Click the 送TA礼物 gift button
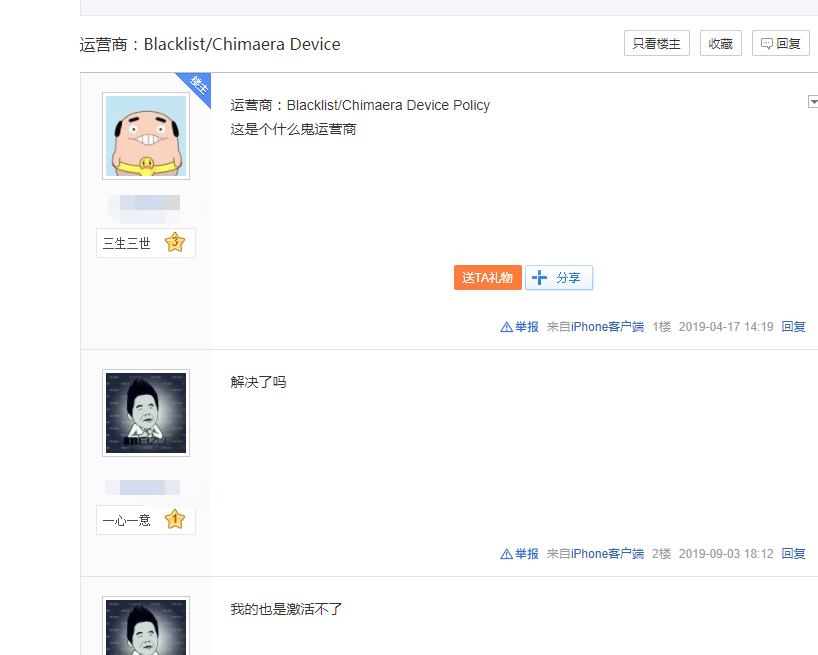This screenshot has height=655, width=818. click(x=487, y=278)
